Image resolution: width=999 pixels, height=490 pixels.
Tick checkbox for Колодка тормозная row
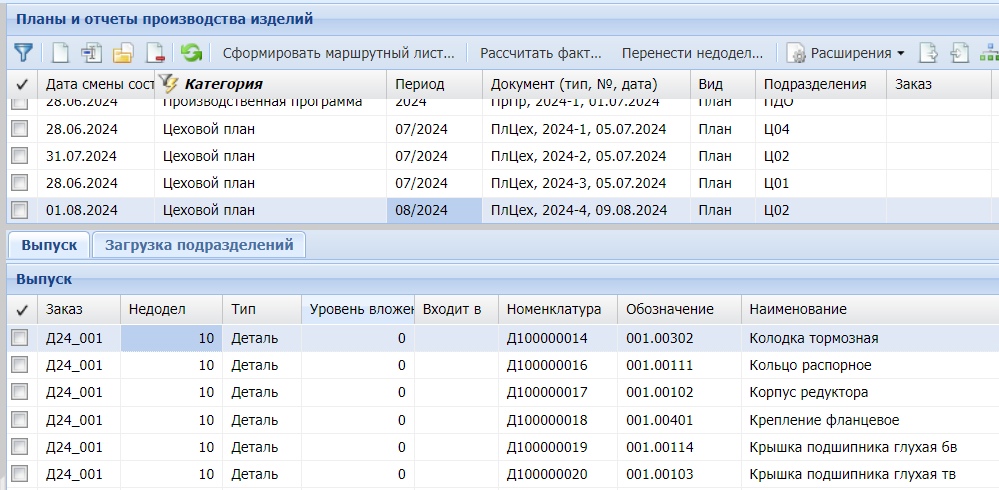(20, 338)
